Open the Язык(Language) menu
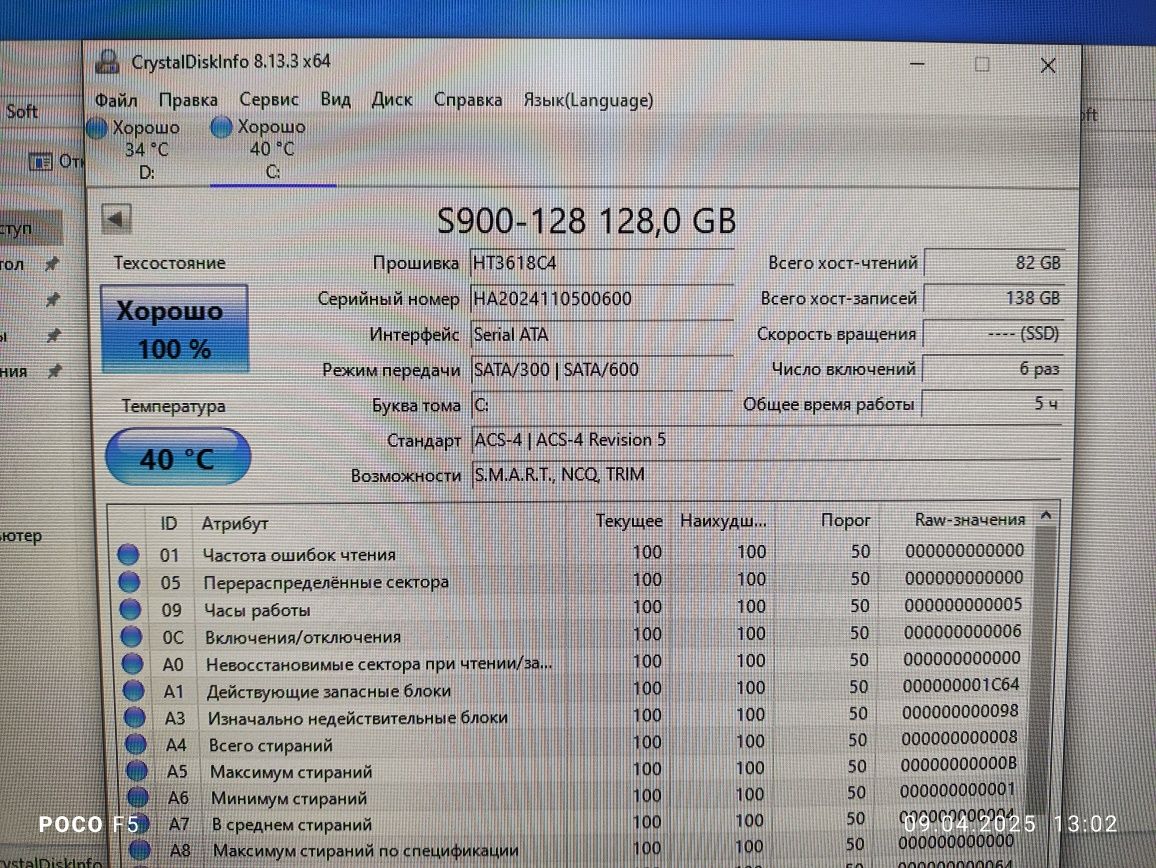Screen dimensions: 1156x868 (588, 100)
